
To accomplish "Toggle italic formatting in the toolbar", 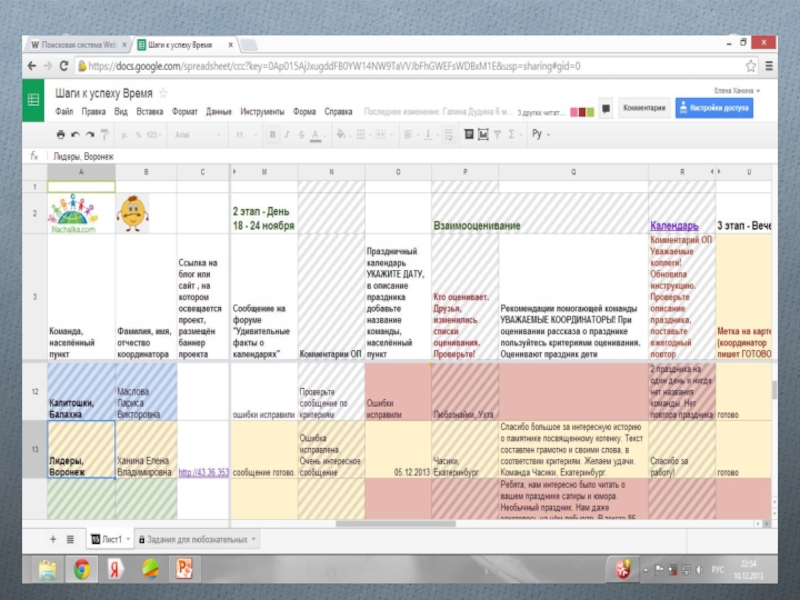I will pyautogui.click(x=288, y=134).
